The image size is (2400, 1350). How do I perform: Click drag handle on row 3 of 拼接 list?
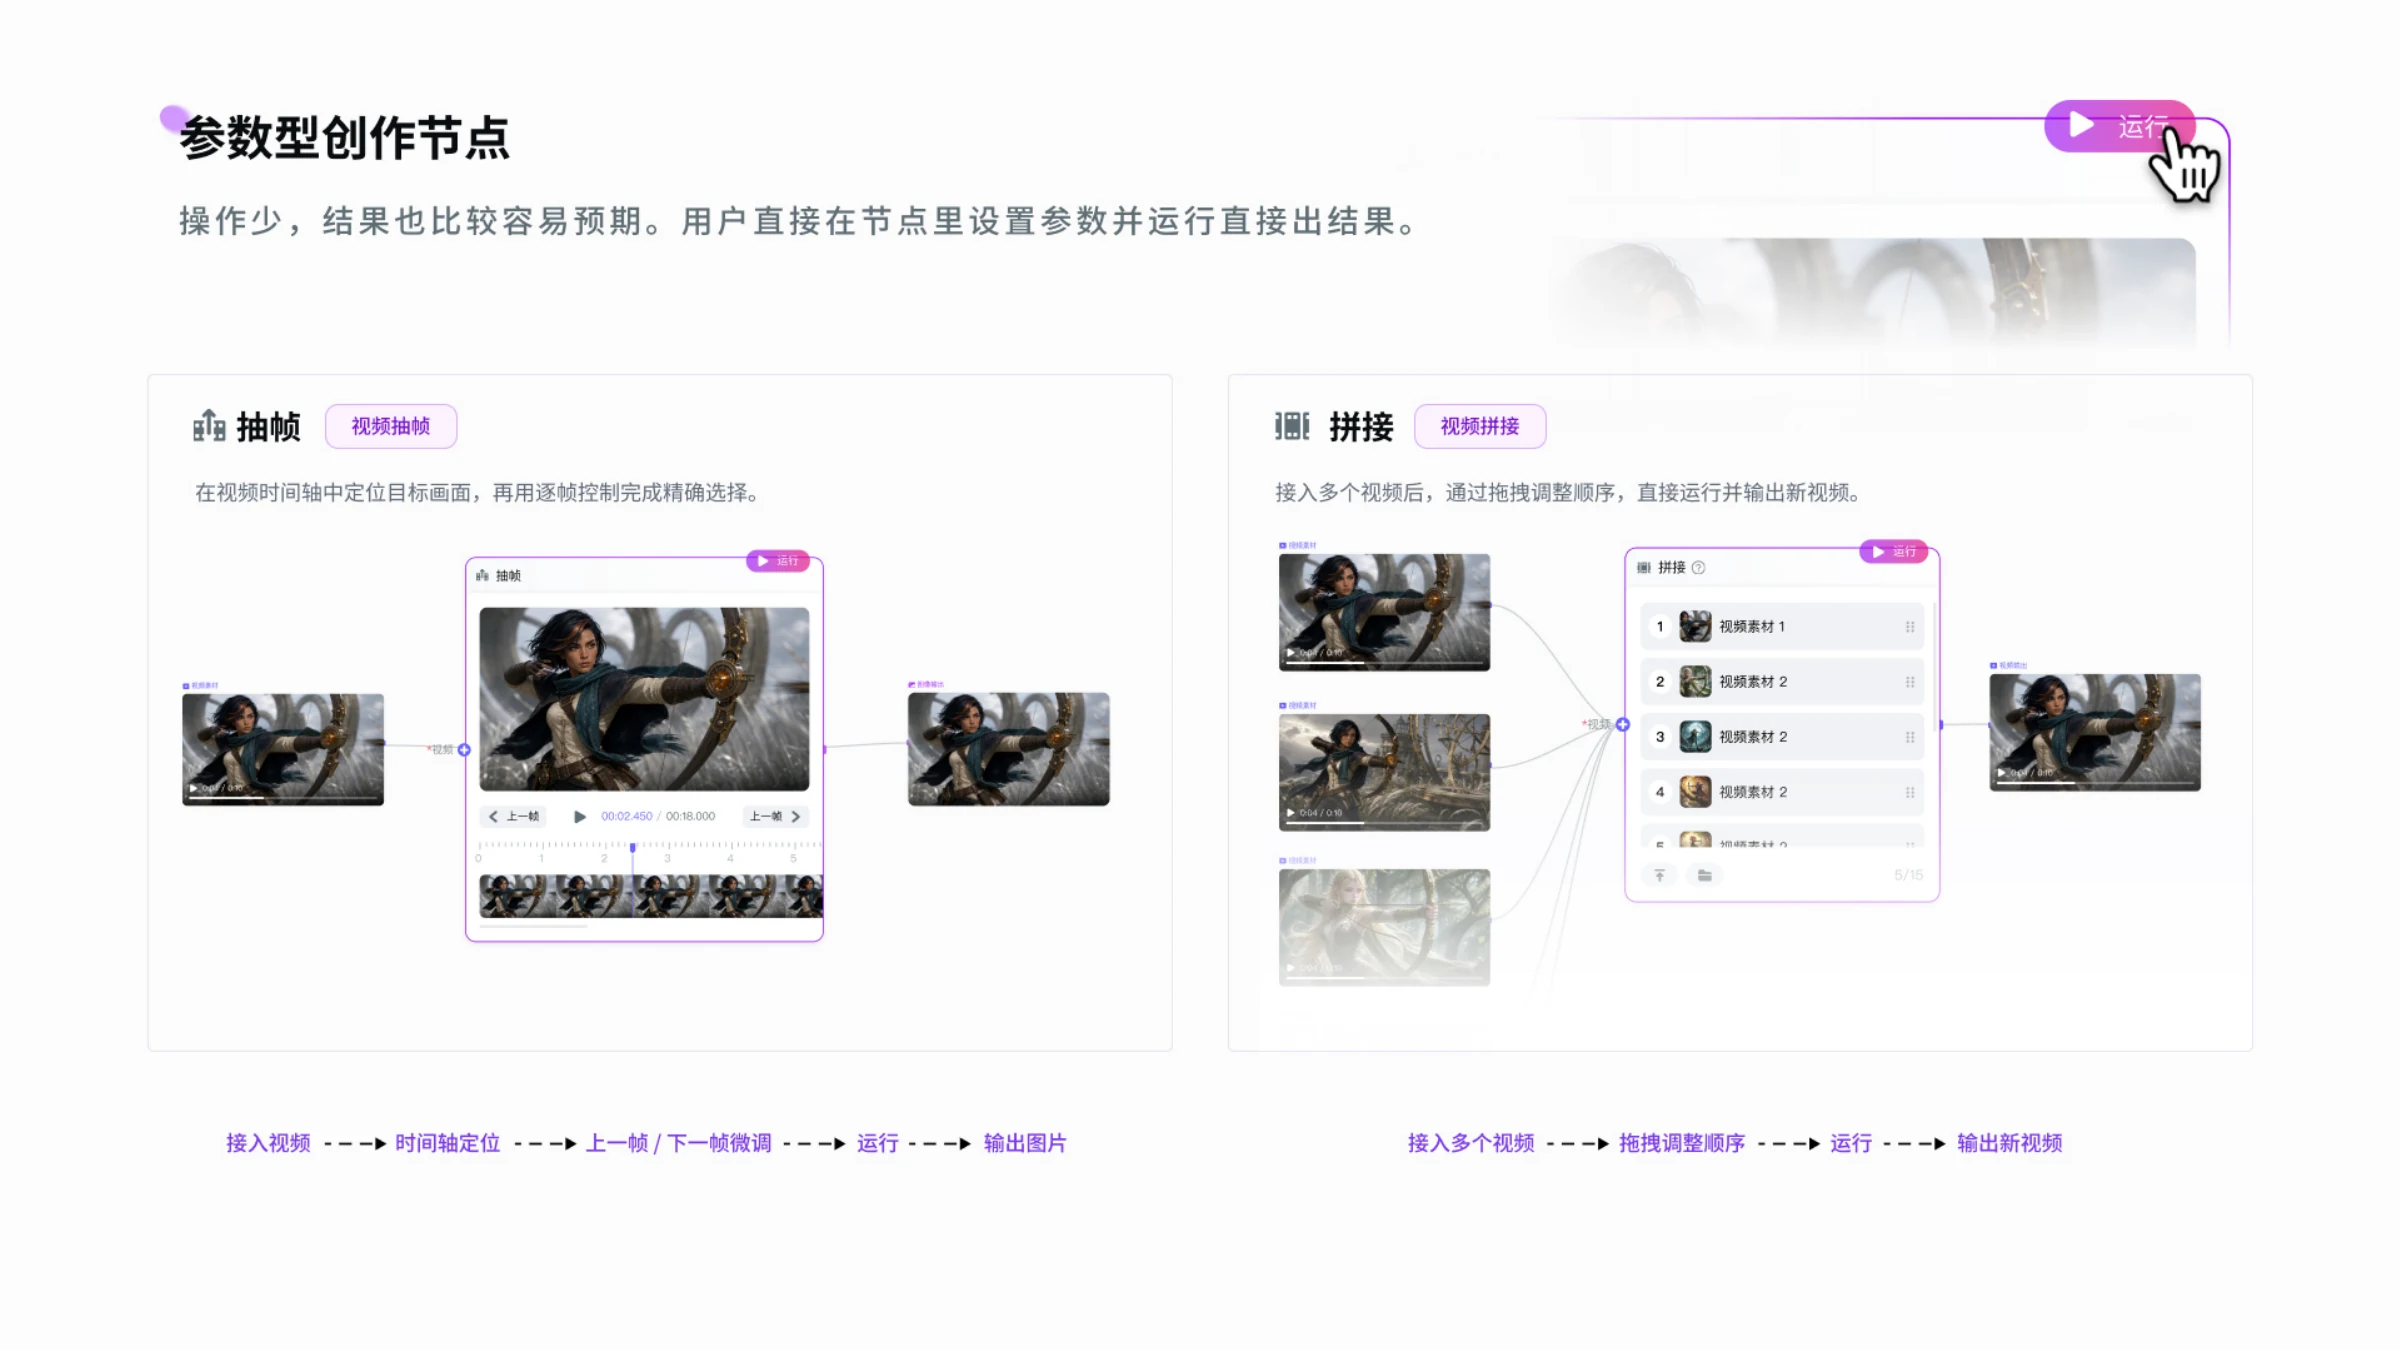1910,737
